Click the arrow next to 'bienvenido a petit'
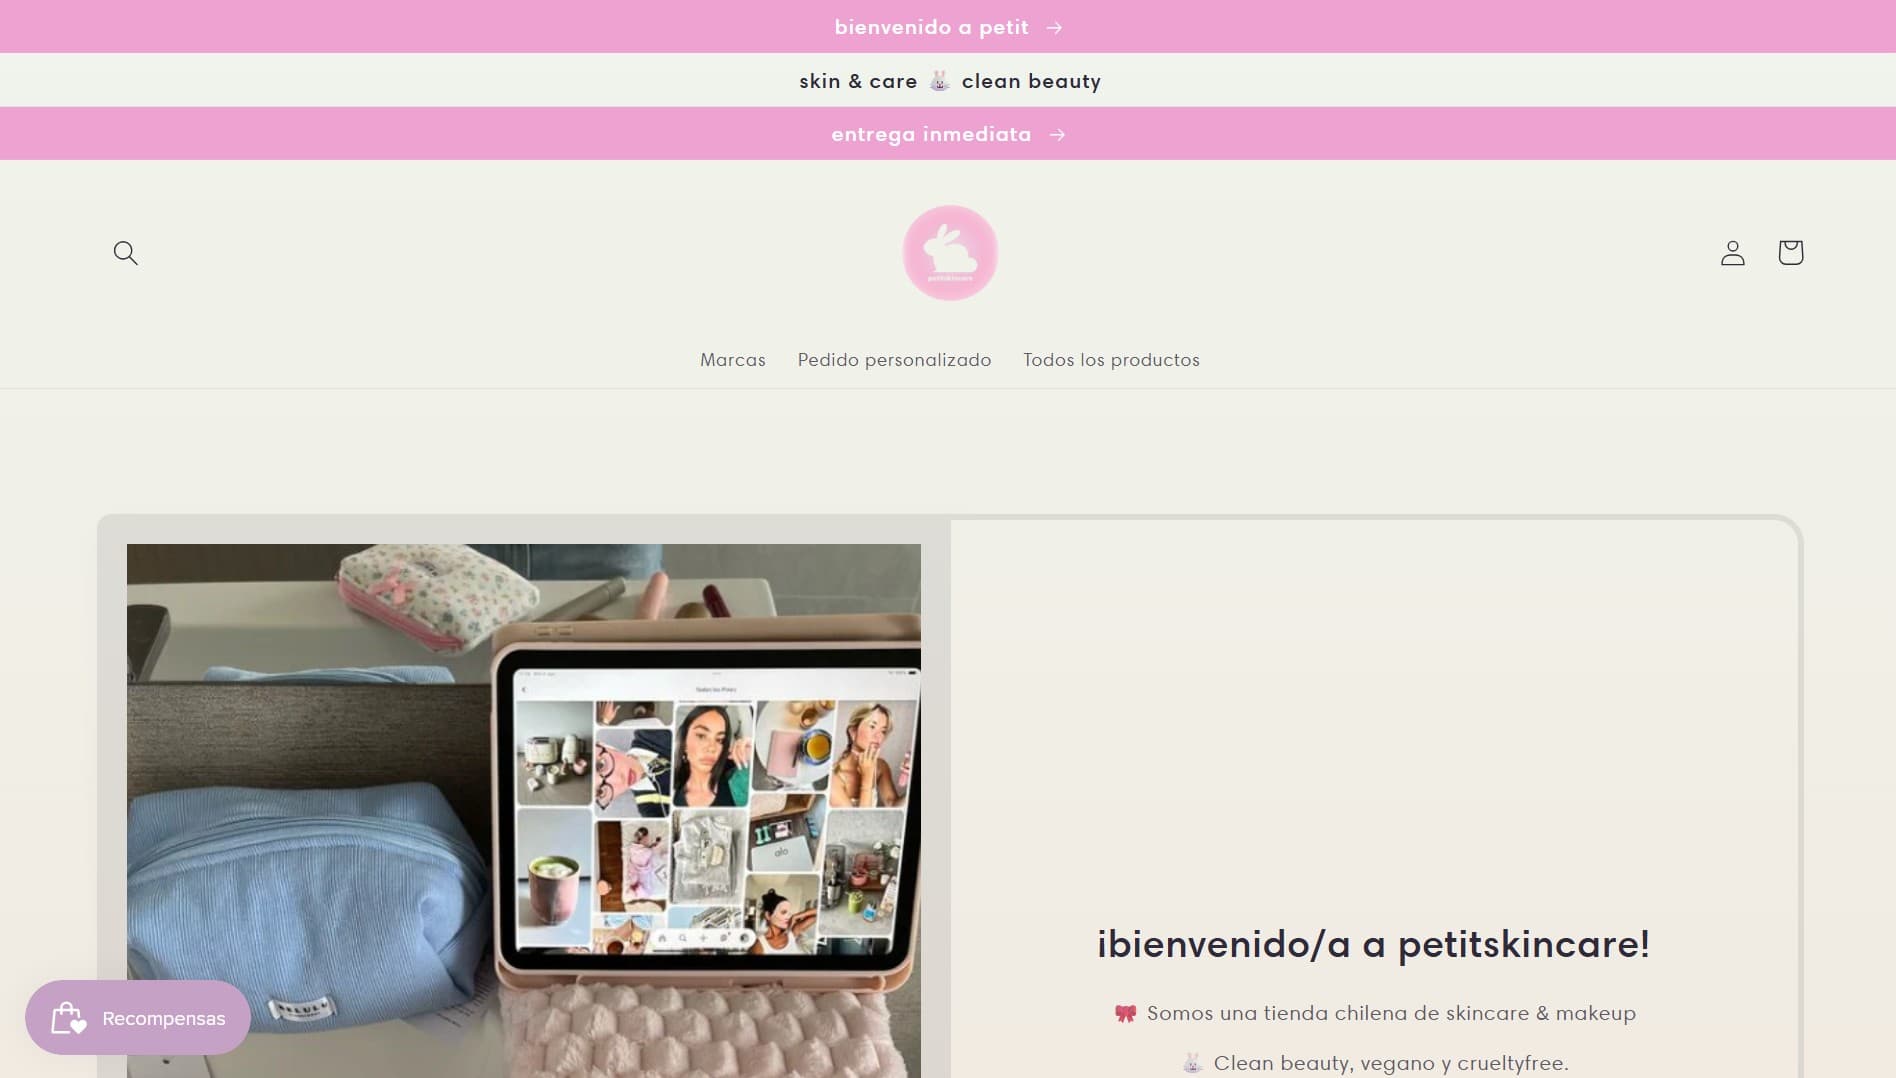Viewport: 1896px width, 1078px height. [x=1057, y=27]
